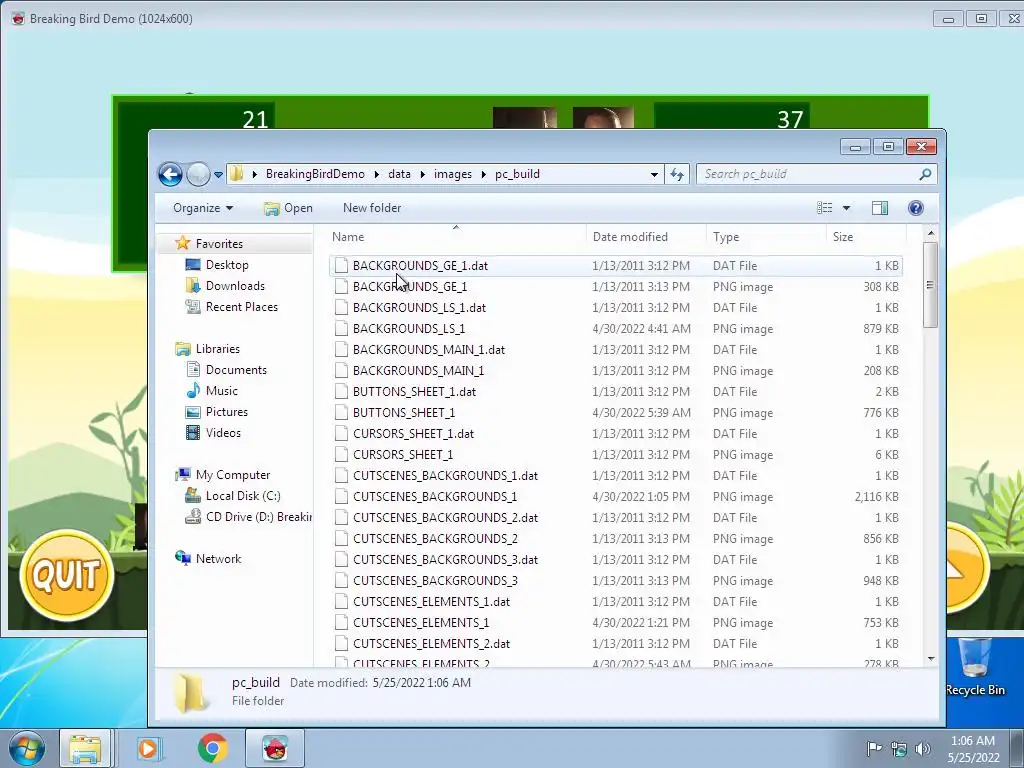Open Google Chrome from the taskbar
1024x768 pixels.
(x=212, y=748)
